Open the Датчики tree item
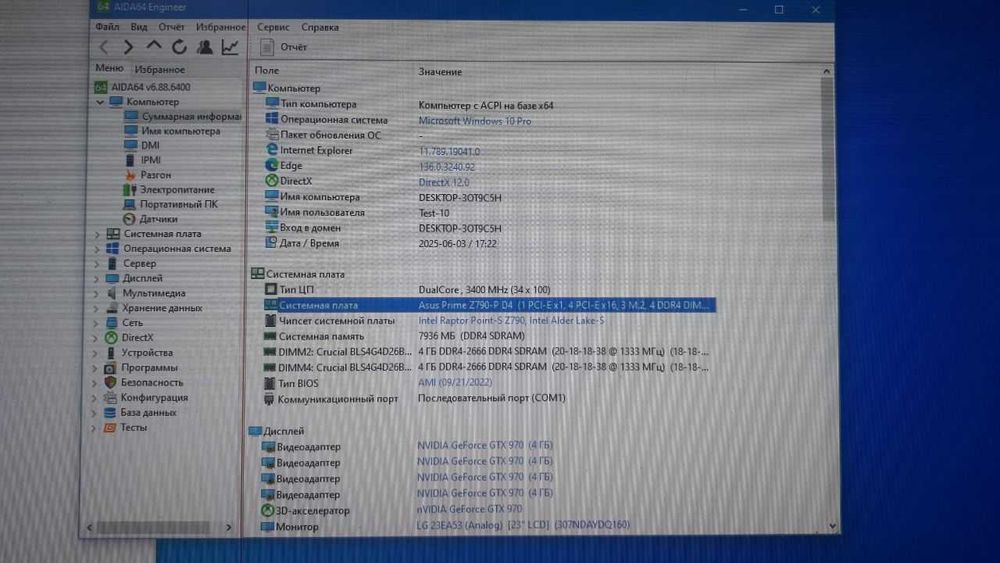This screenshot has width=1000, height=563. (158, 219)
